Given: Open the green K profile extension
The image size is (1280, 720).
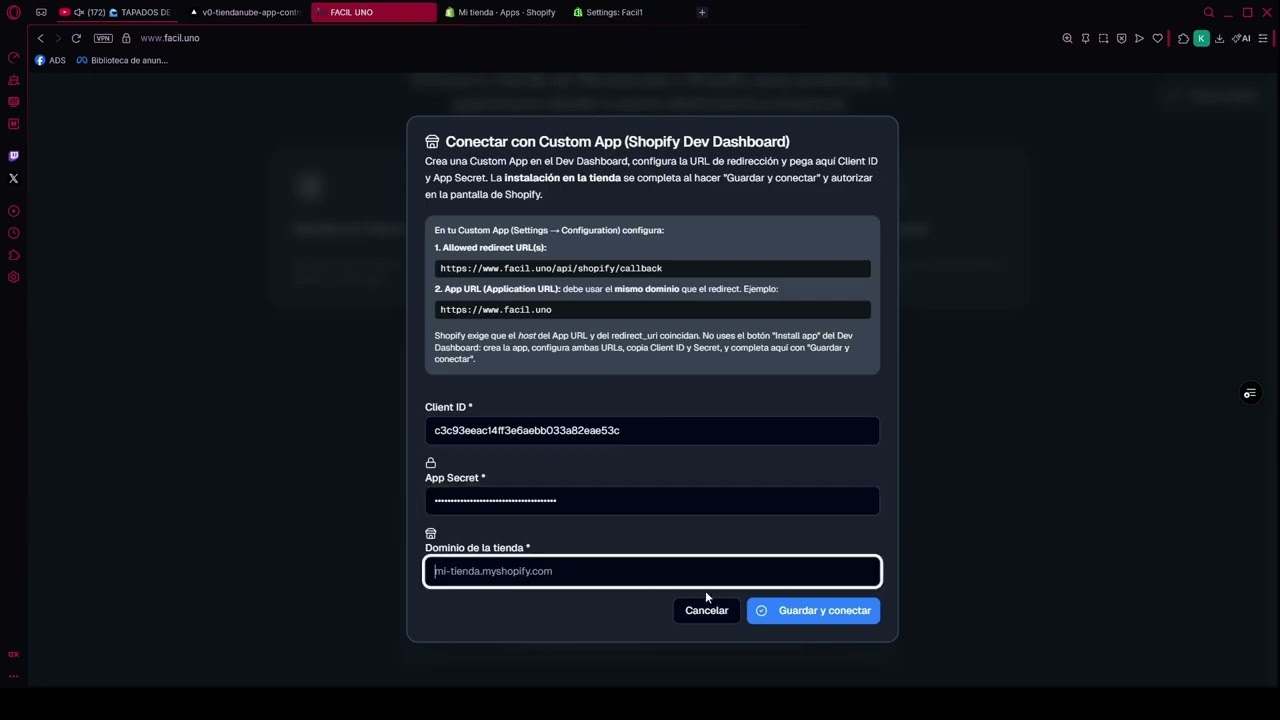Looking at the screenshot, I should point(1201,38).
